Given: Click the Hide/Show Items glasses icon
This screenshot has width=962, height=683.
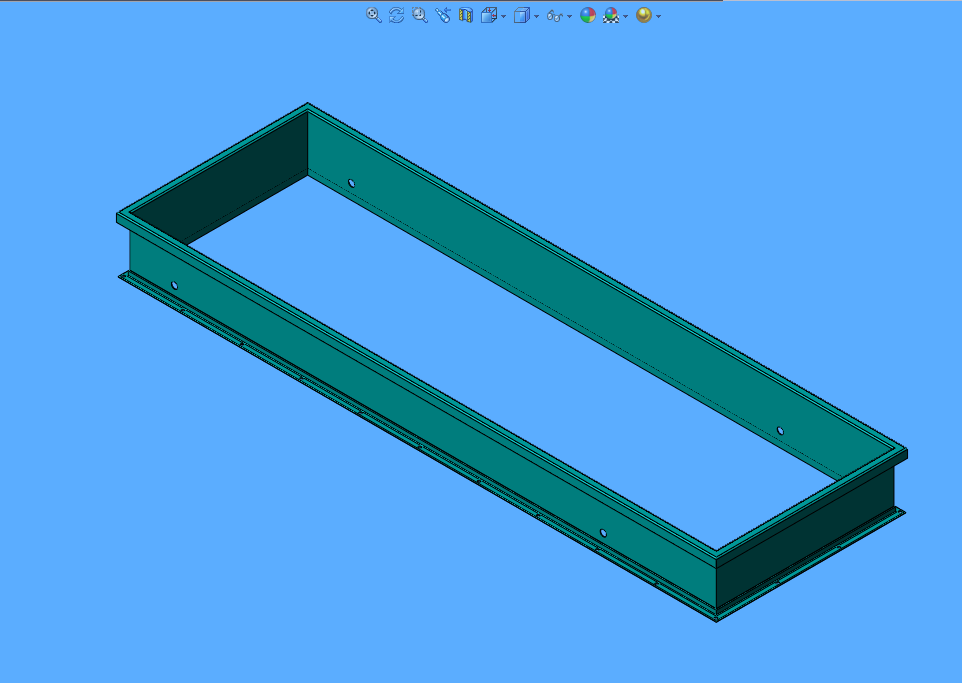Looking at the screenshot, I should click(x=554, y=16).
